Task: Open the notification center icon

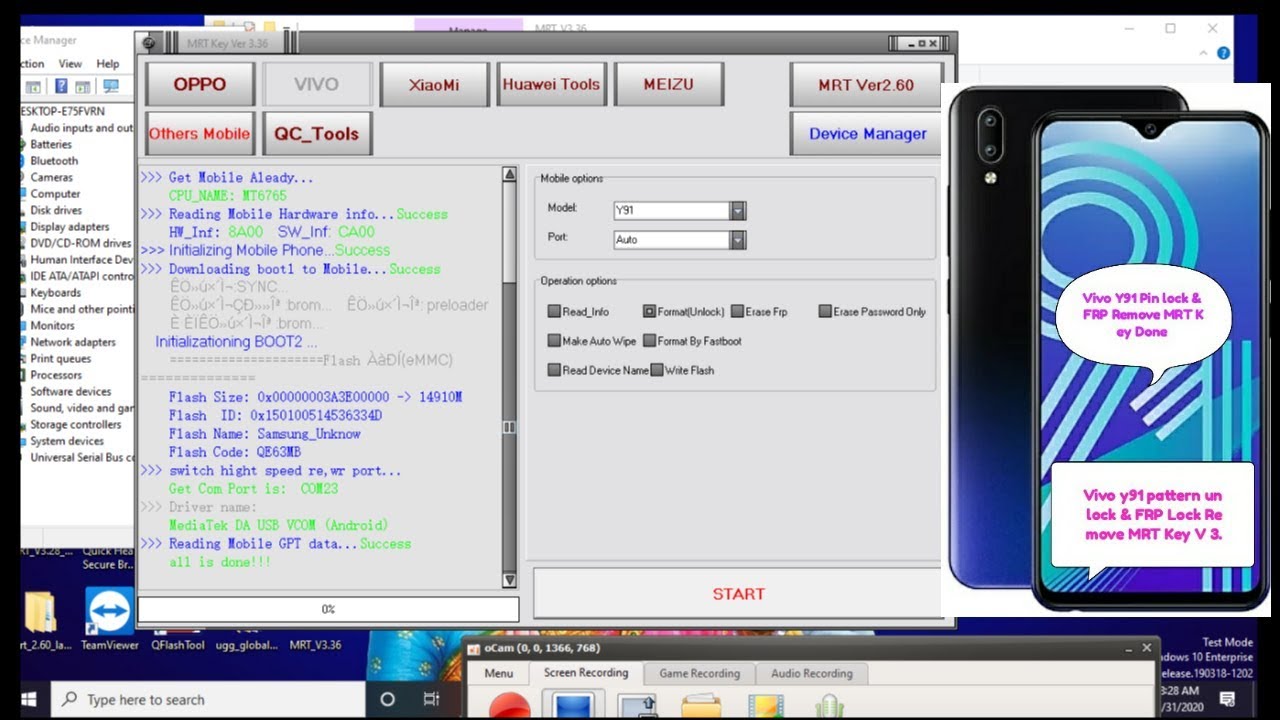Action: point(1227,698)
